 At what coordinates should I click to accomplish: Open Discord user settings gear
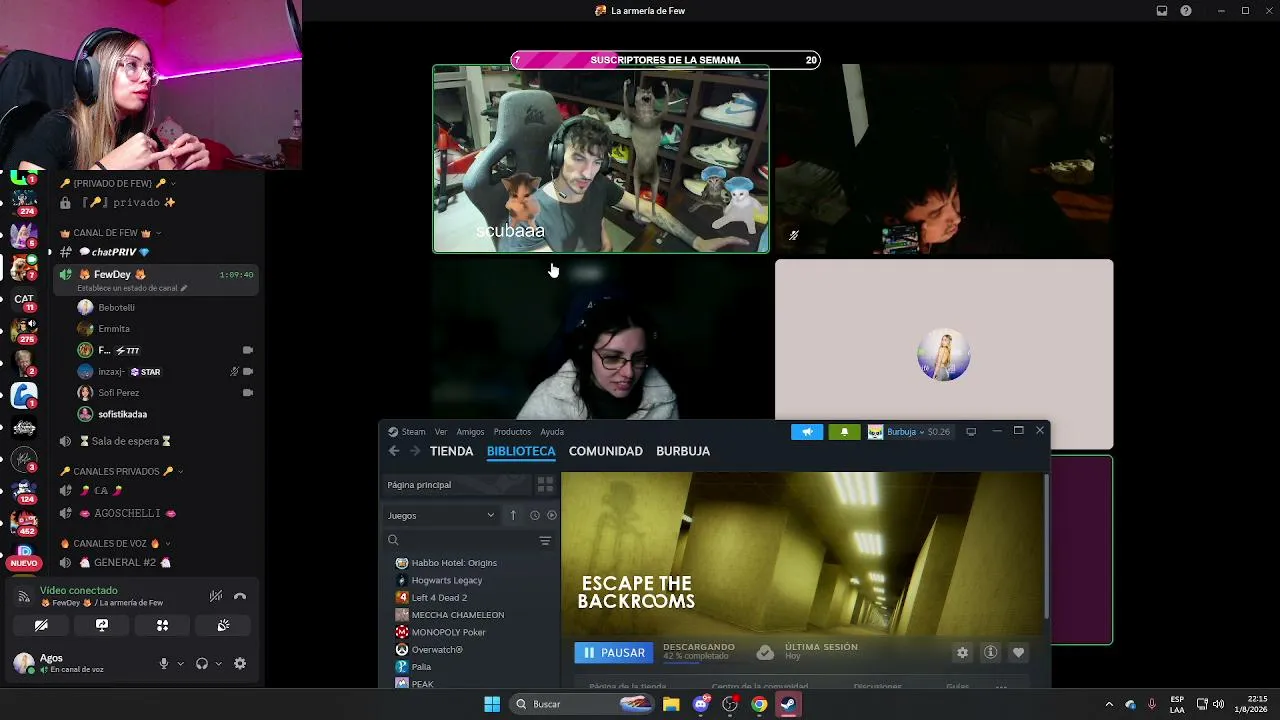pyautogui.click(x=240, y=664)
